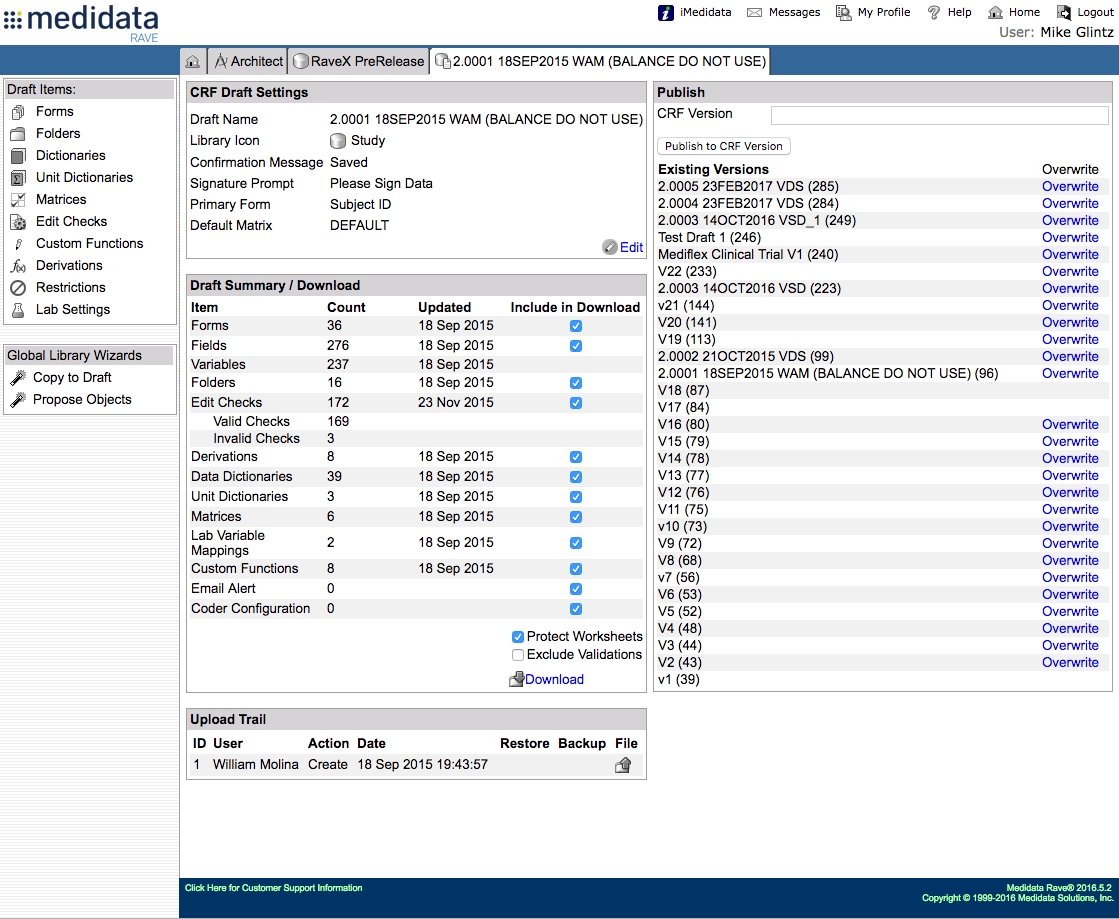The image size is (1119, 919).
Task: Uncheck Include in Download for Coder Configuration
Action: [x=576, y=609]
